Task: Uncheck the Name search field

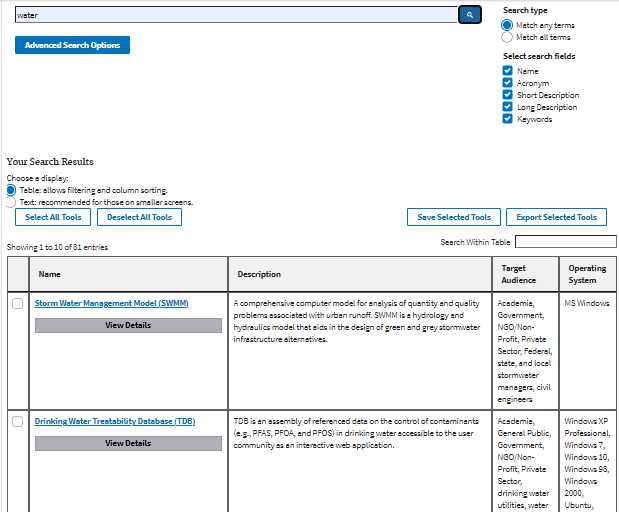Action: click(507, 71)
